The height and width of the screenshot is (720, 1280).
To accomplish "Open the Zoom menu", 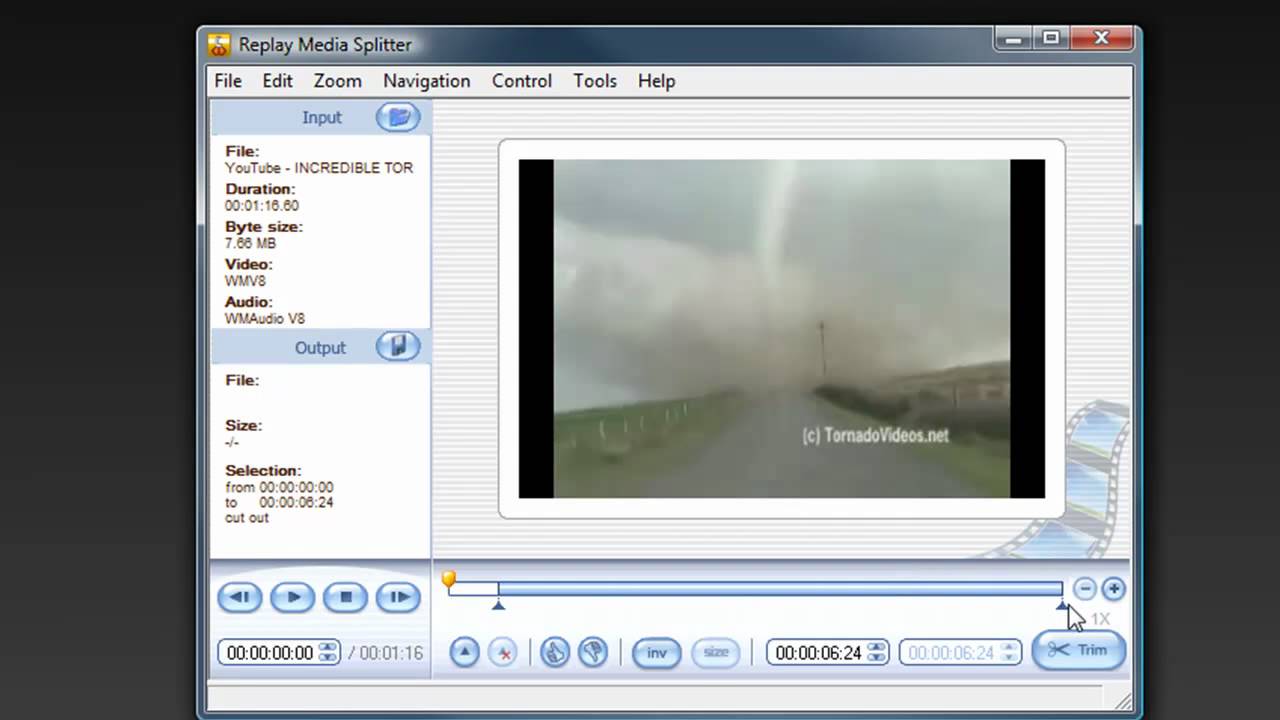I will point(338,81).
